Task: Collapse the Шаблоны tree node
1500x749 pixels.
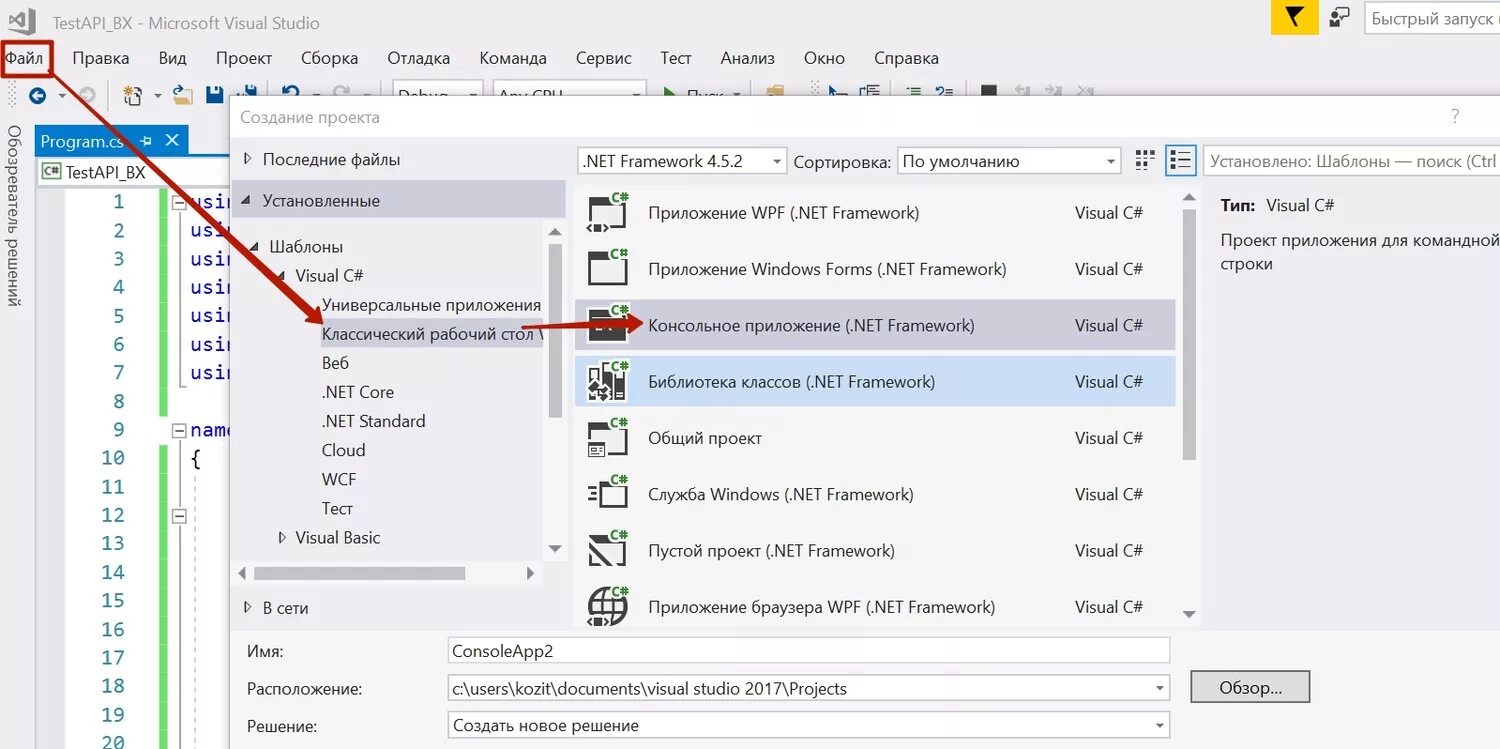Action: [x=255, y=247]
